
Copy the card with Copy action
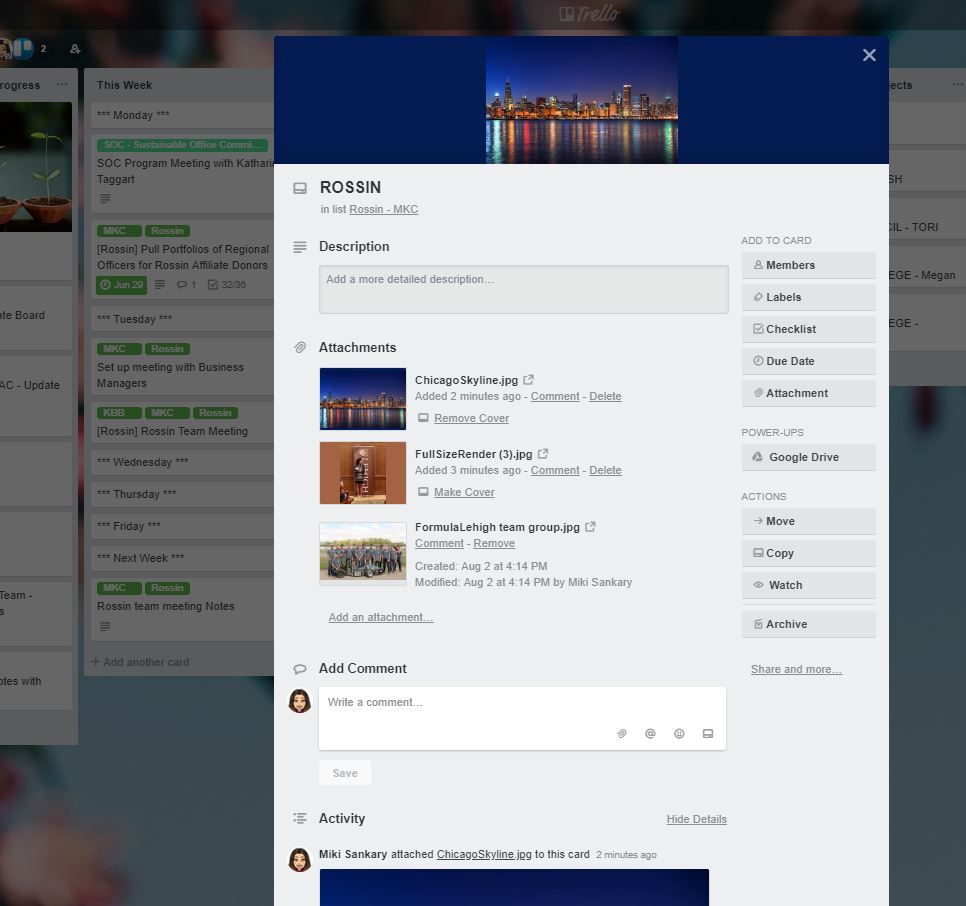(808, 554)
